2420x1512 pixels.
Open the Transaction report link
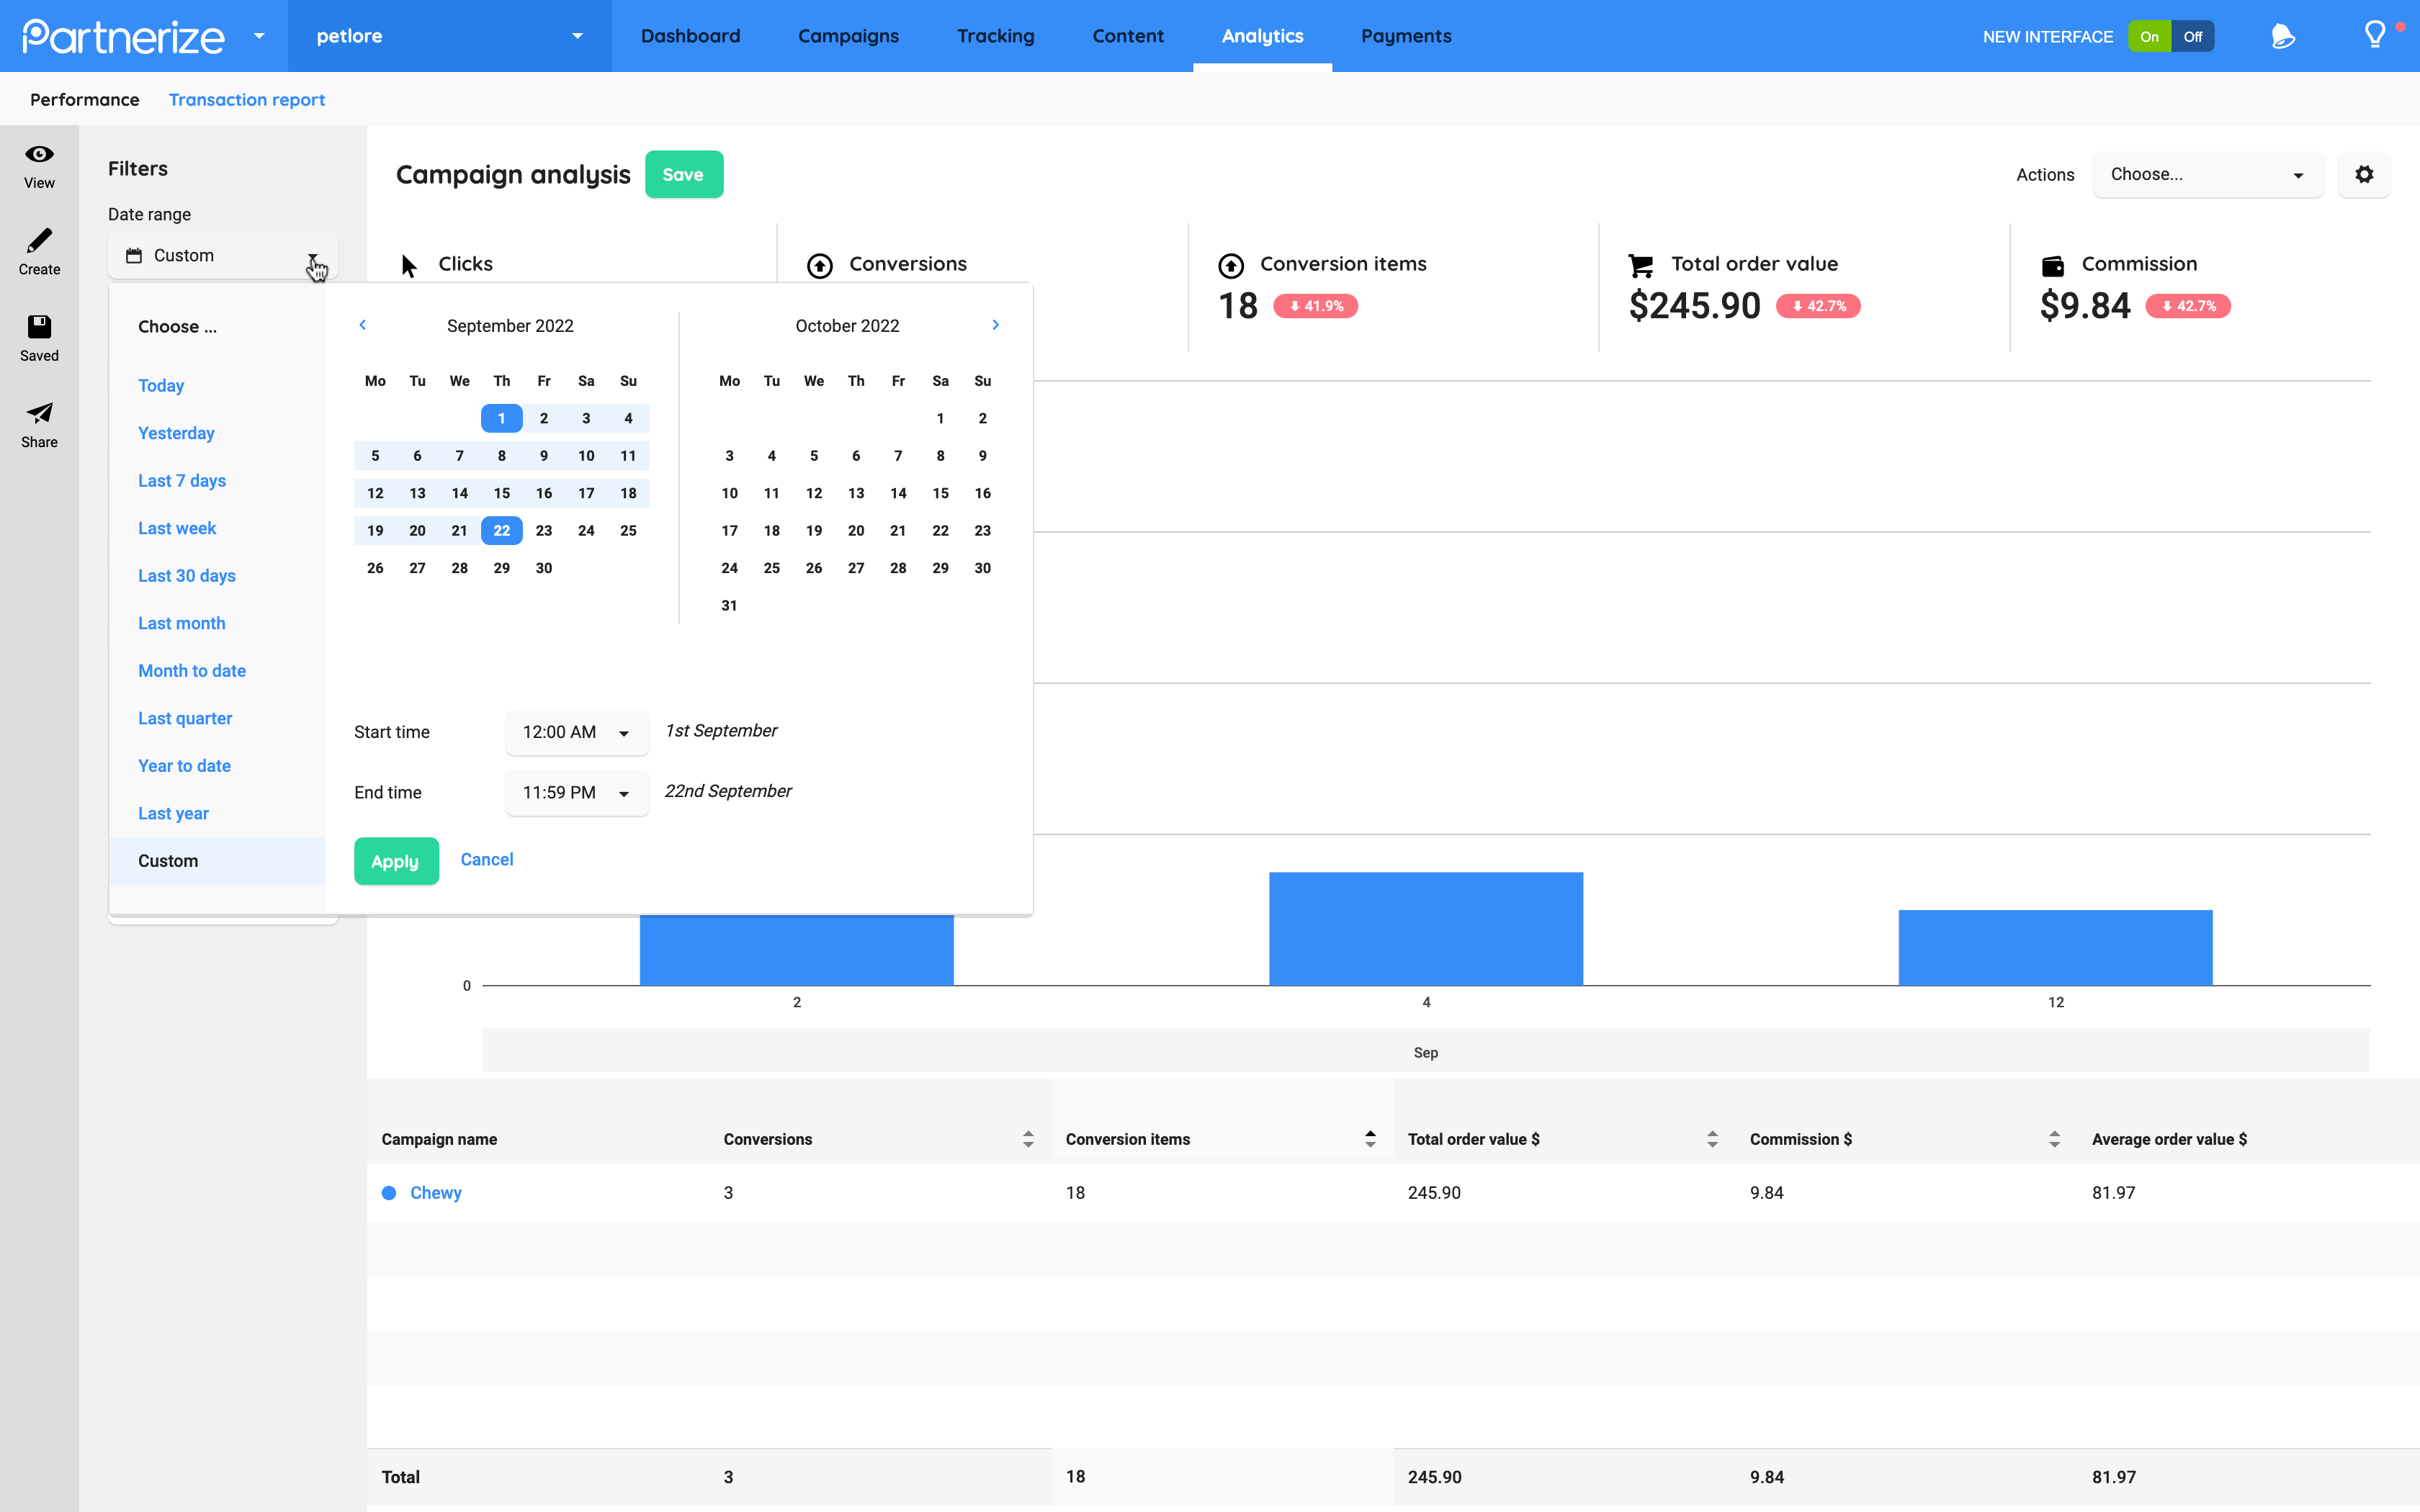pyautogui.click(x=247, y=100)
